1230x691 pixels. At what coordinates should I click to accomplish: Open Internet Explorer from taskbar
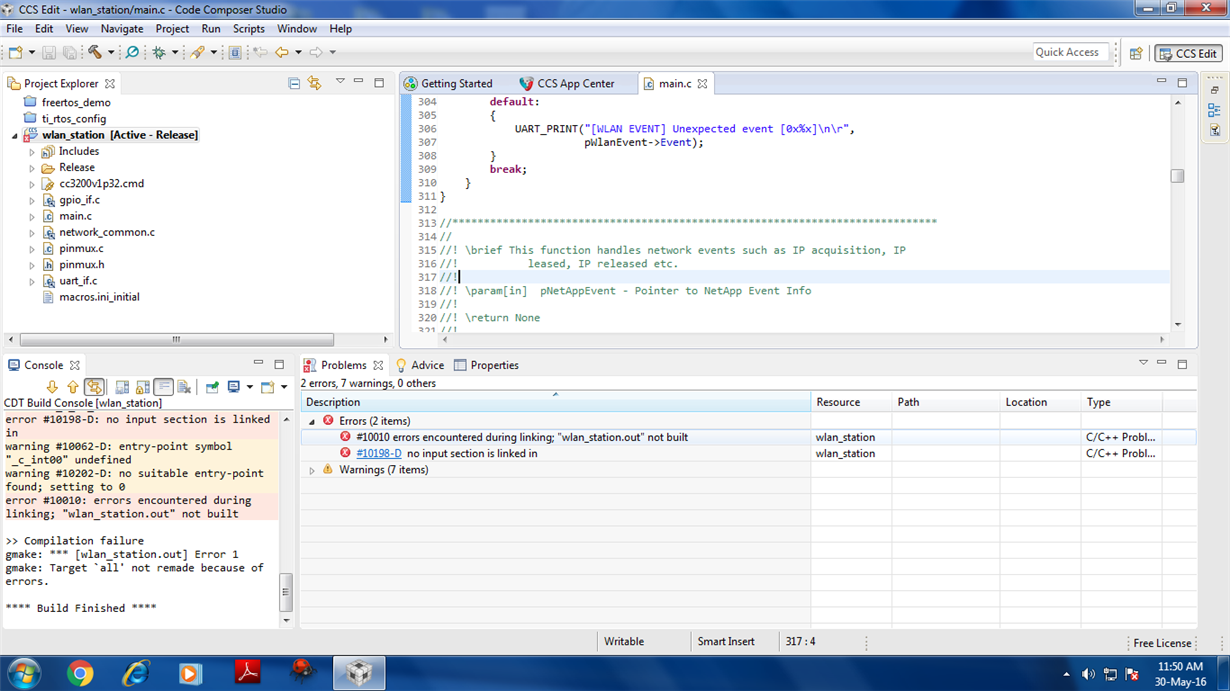[135, 673]
